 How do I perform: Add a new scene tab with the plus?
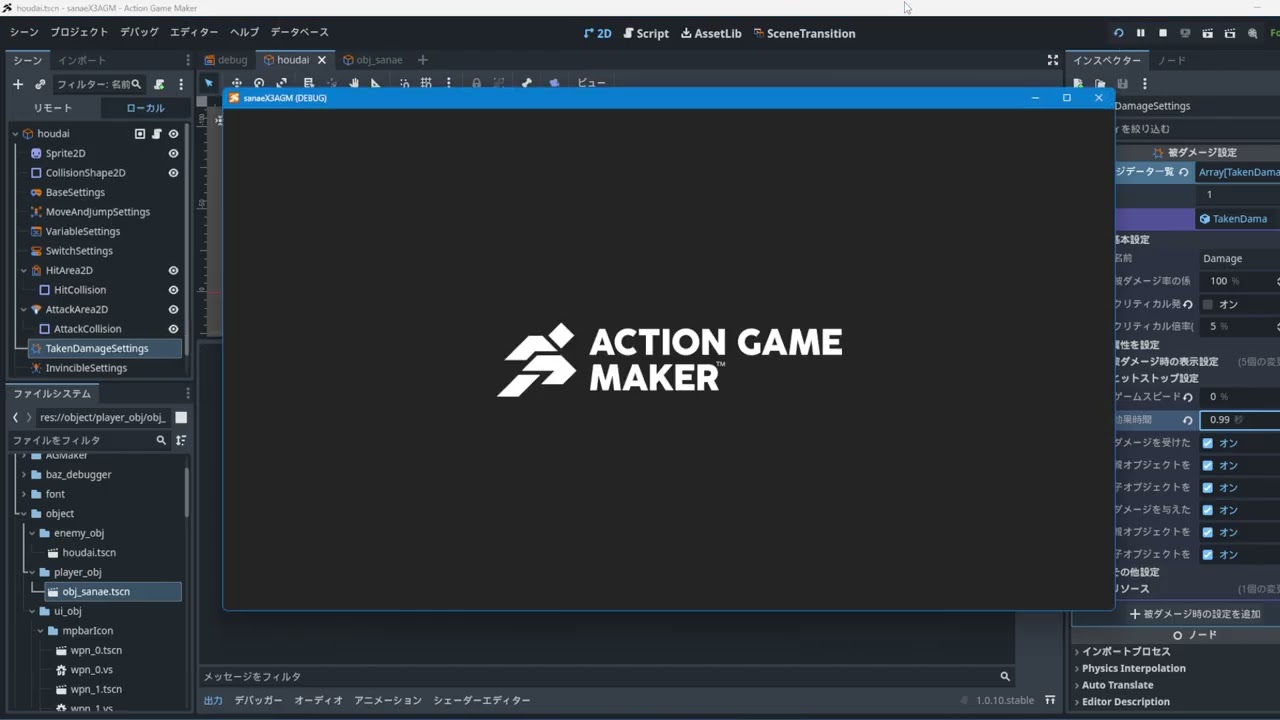coord(422,60)
